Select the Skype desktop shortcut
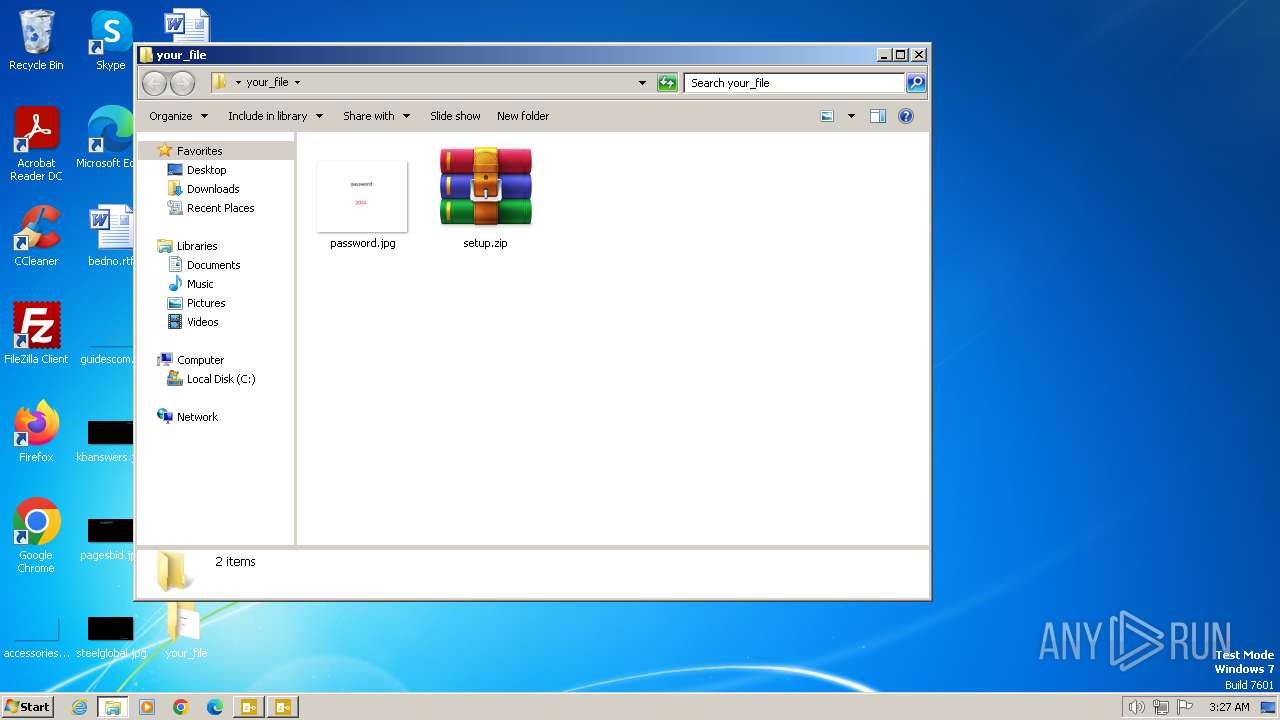Image resolution: width=1280 pixels, height=720 pixels. [x=110, y=40]
